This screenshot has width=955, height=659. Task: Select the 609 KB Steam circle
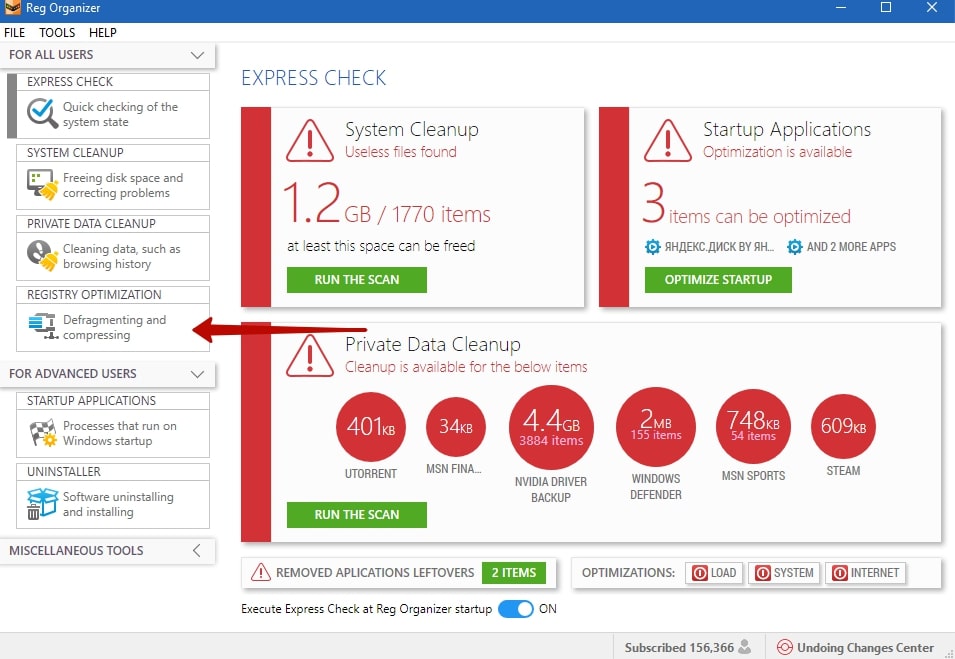[843, 426]
